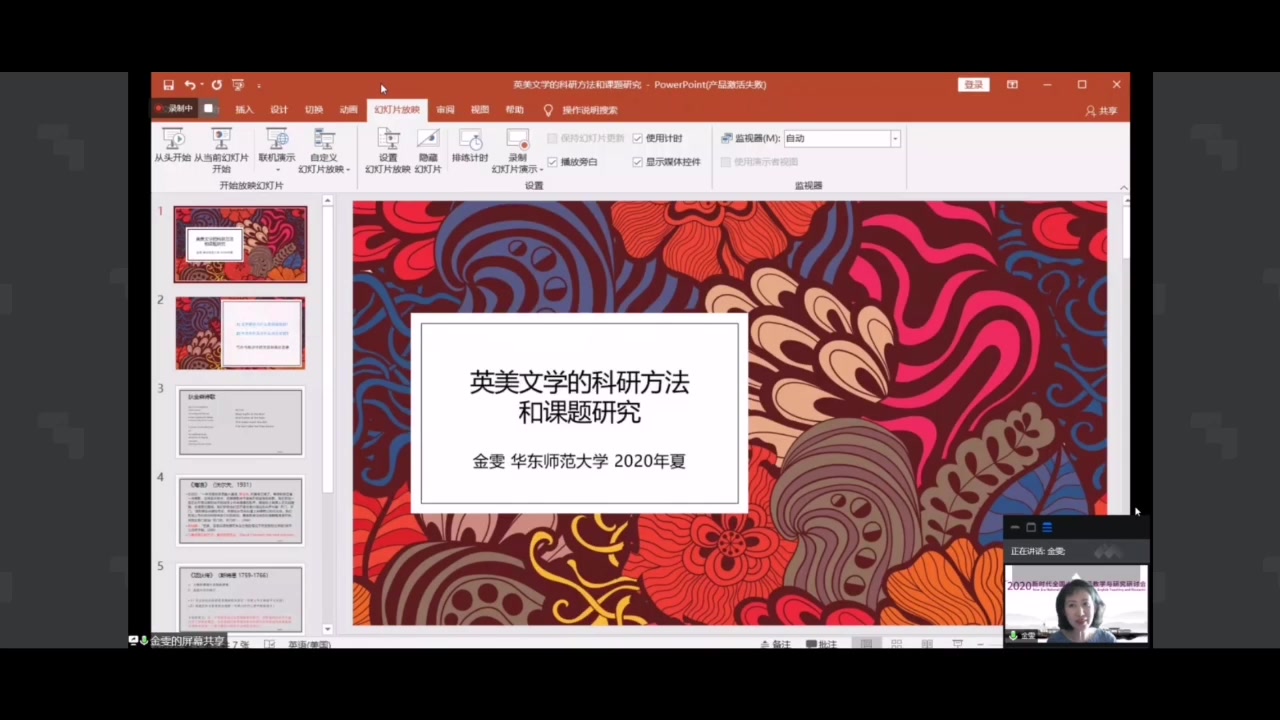Switch to Reading view icon
This screenshot has width=1280, height=720.
click(x=927, y=644)
